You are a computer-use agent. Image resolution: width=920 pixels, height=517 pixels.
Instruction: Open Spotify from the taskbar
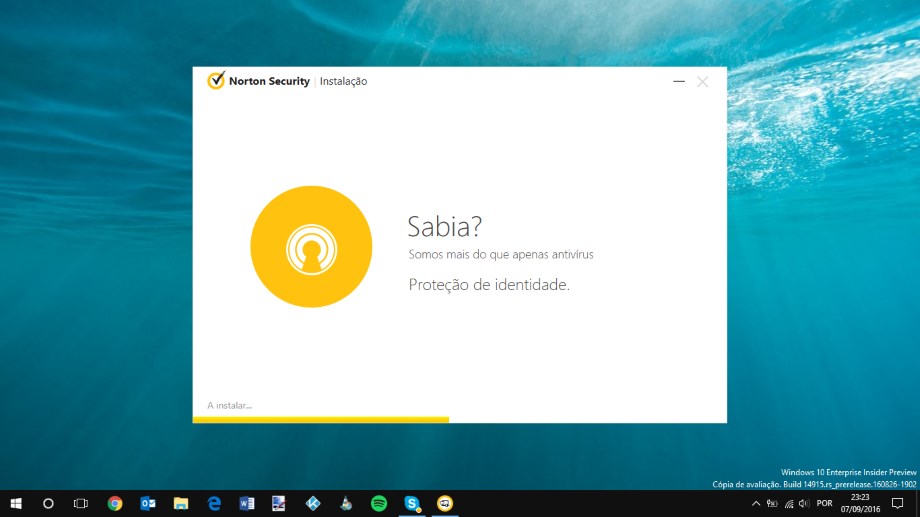[x=378, y=503]
